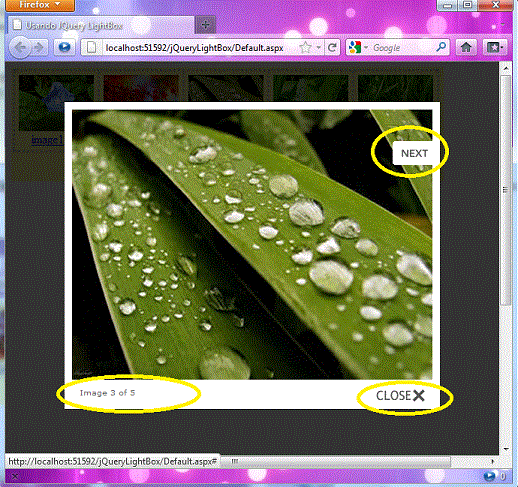This screenshot has width=518, height=487.
Task: Expand the search engine selector dropdown
Action: [x=358, y=48]
